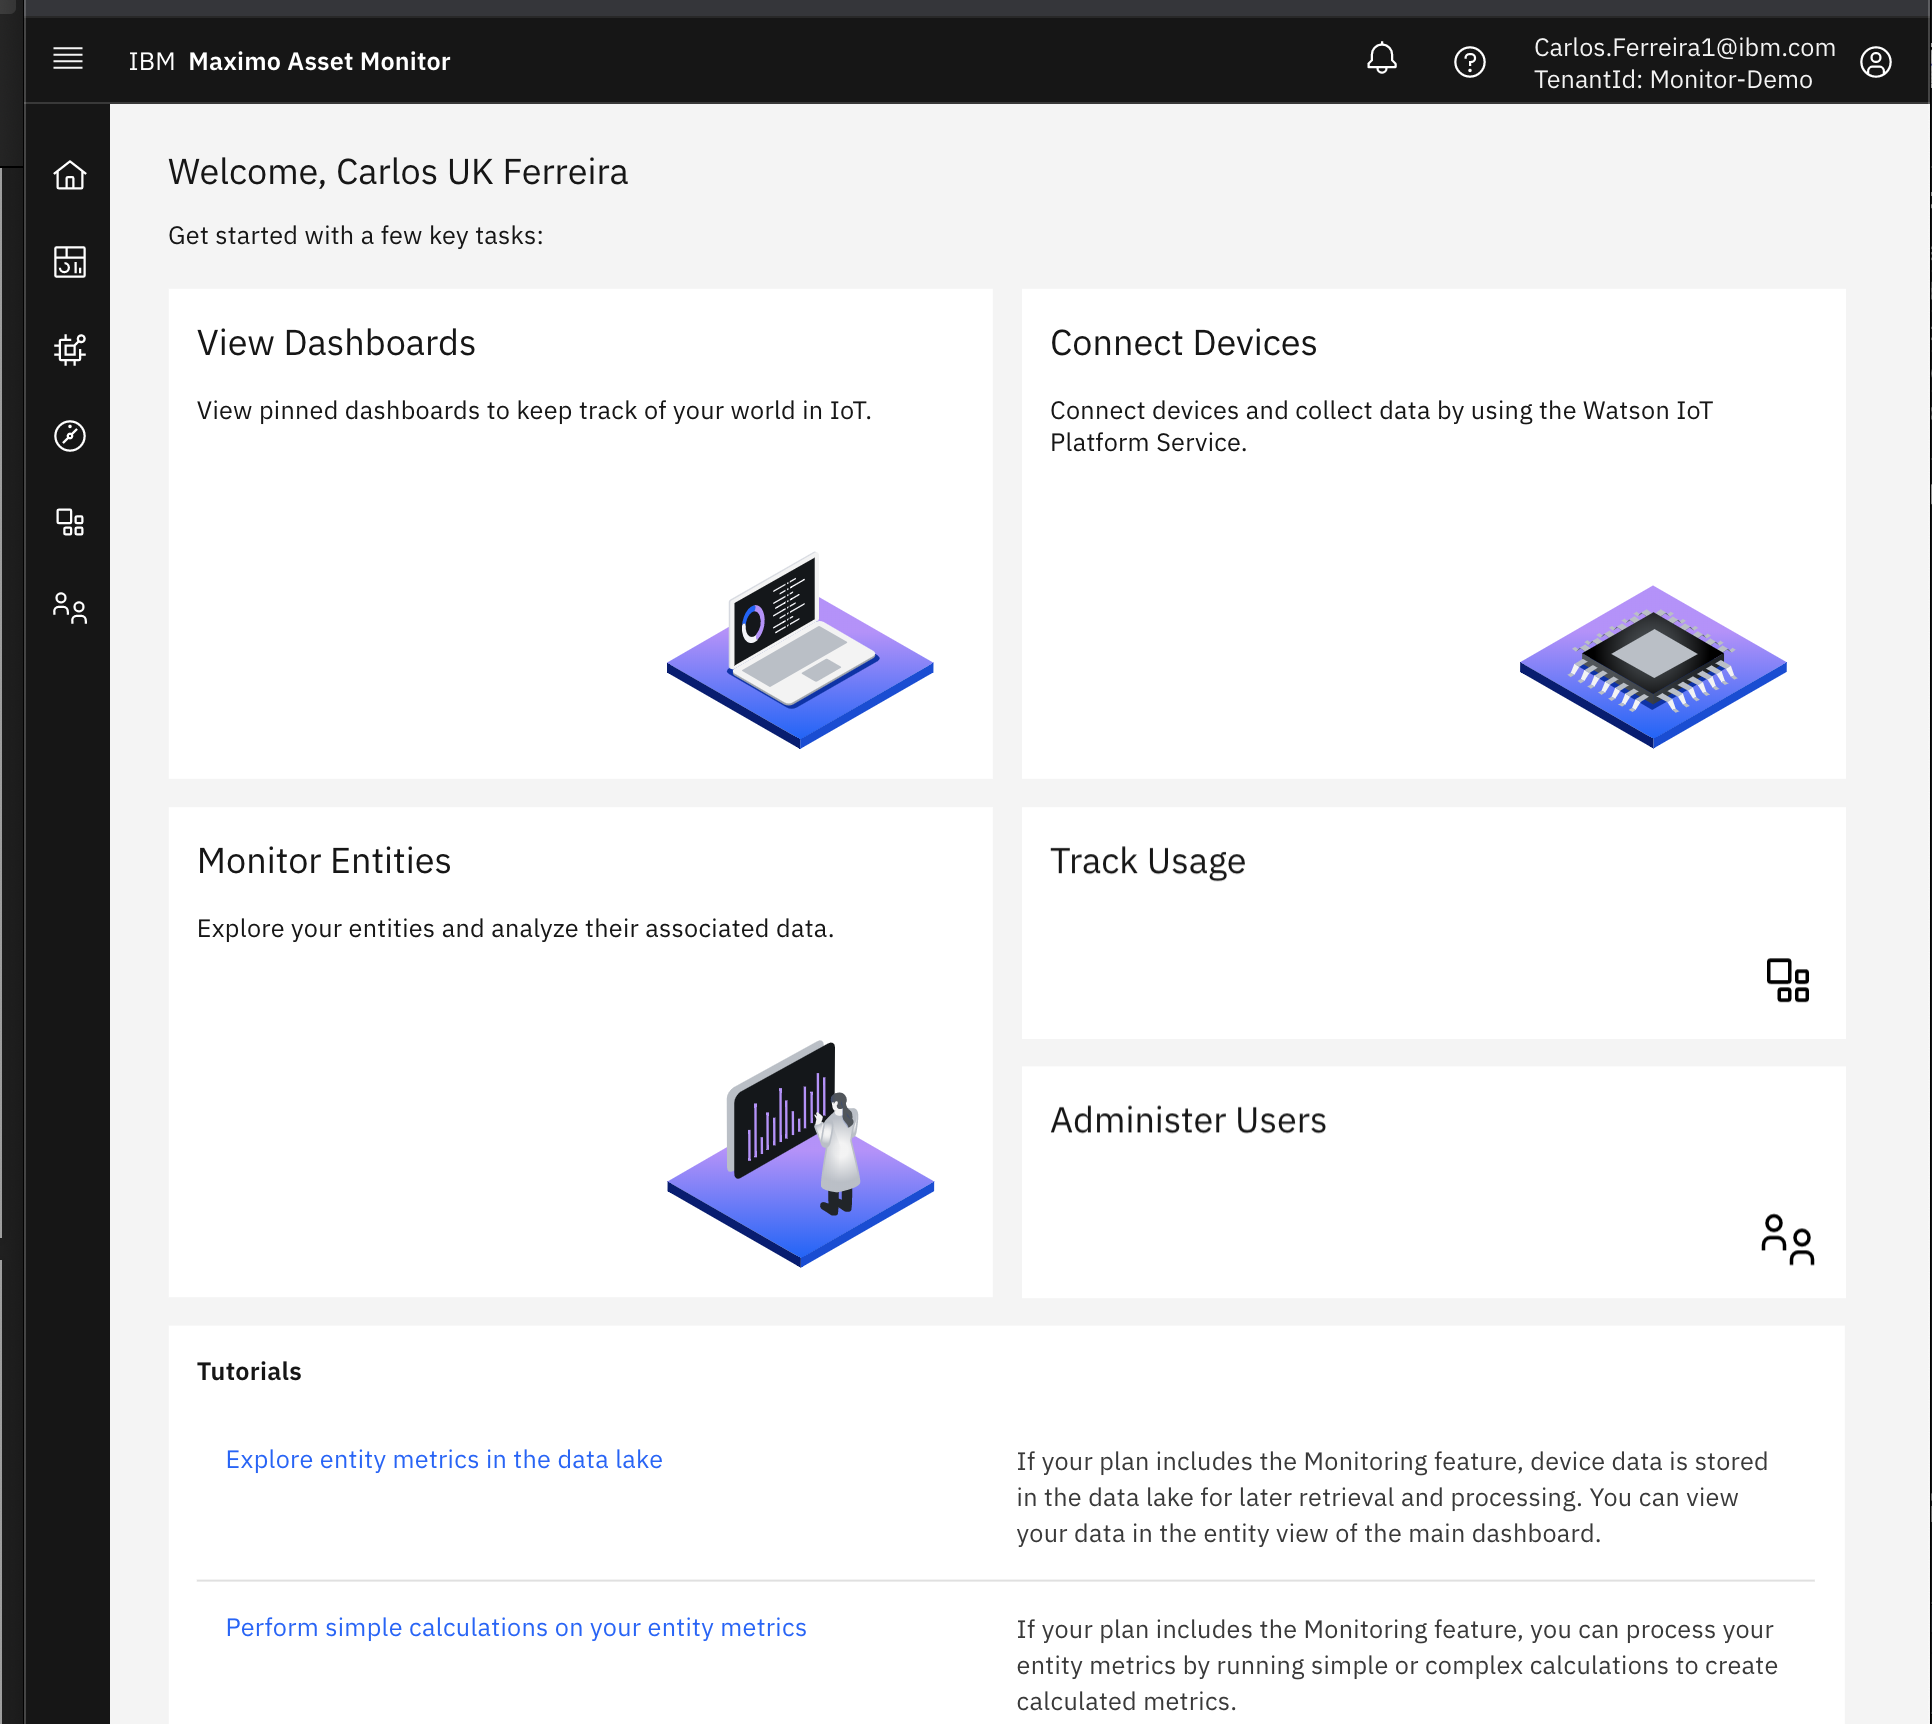The width and height of the screenshot is (1932, 1724).
Task: Click the analyst illustration in Monitor Entities
Action: 800,1153
